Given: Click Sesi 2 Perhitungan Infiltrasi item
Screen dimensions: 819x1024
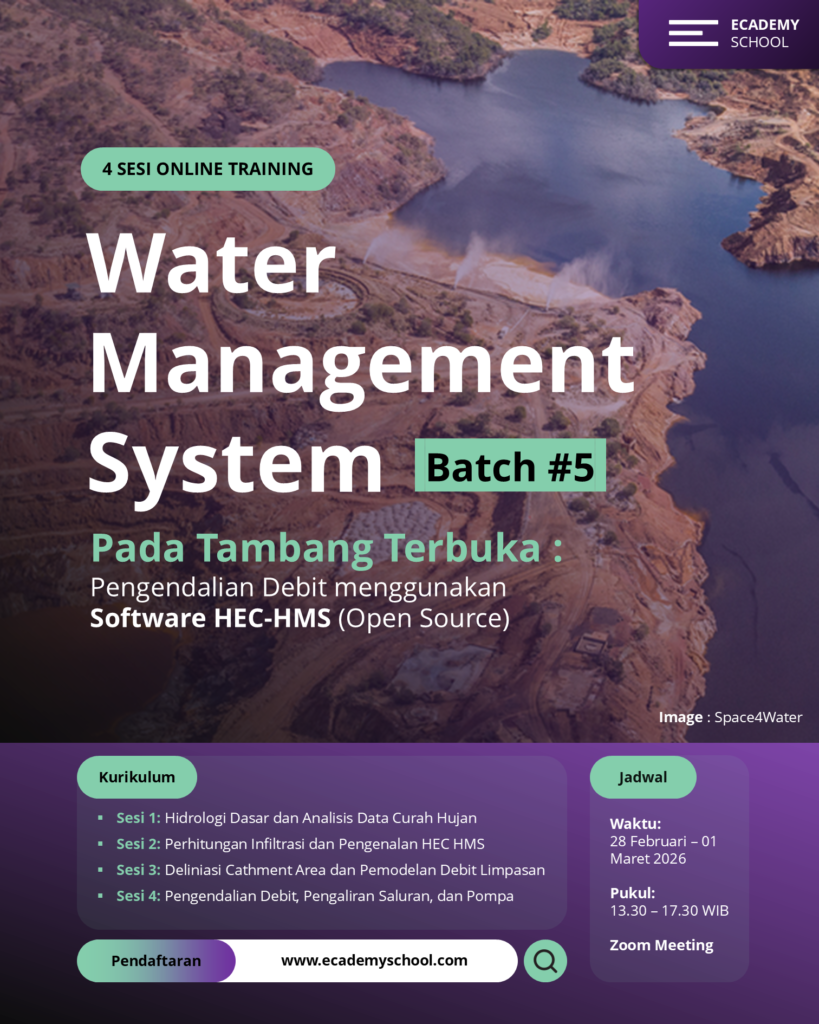Looking at the screenshot, I should 300,844.
